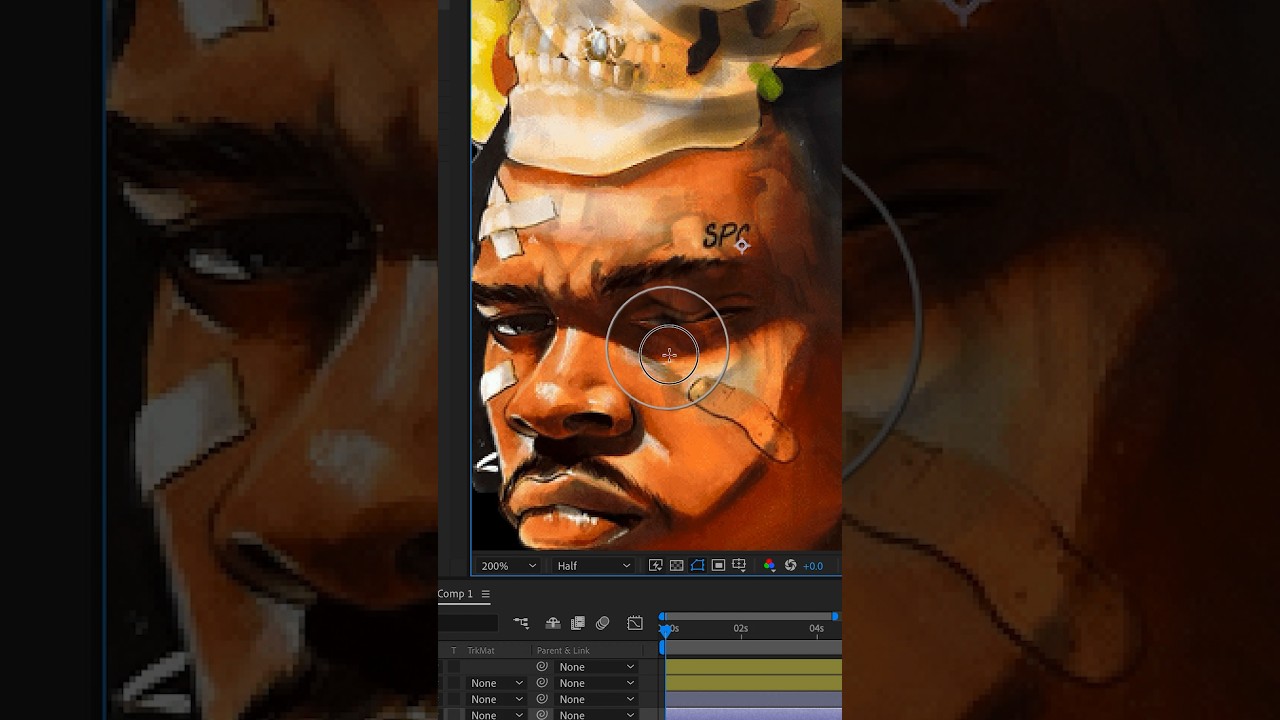Click the timeline layer search field
This screenshot has height=720, width=1280.
[x=468, y=623]
